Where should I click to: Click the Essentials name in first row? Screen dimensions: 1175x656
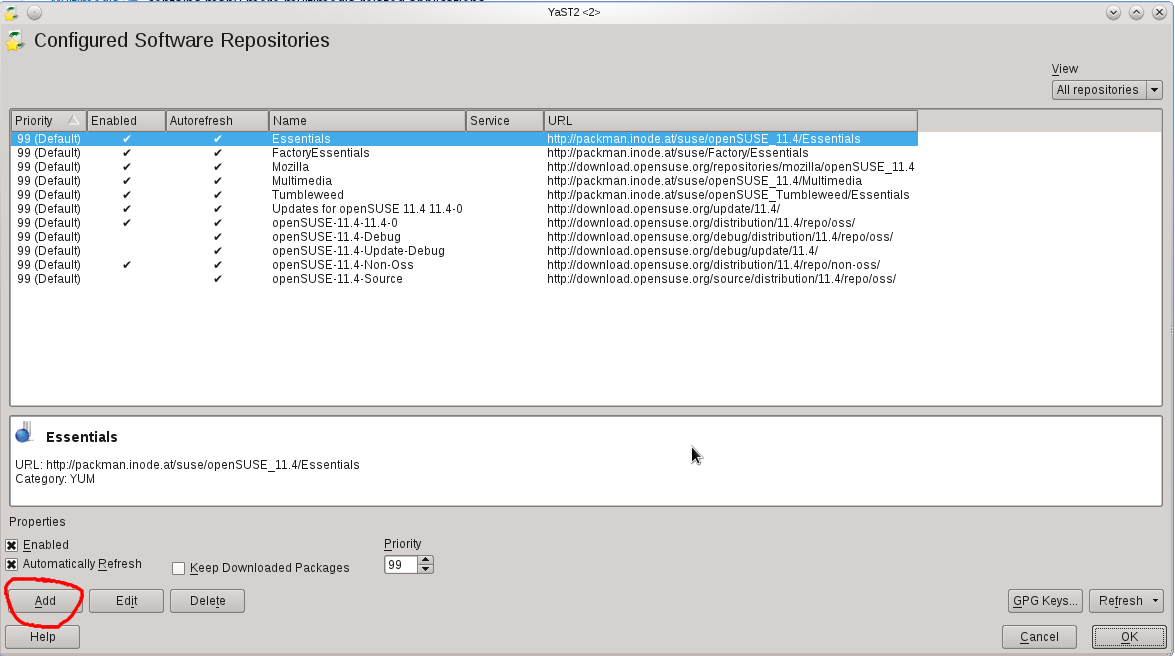tap(301, 139)
